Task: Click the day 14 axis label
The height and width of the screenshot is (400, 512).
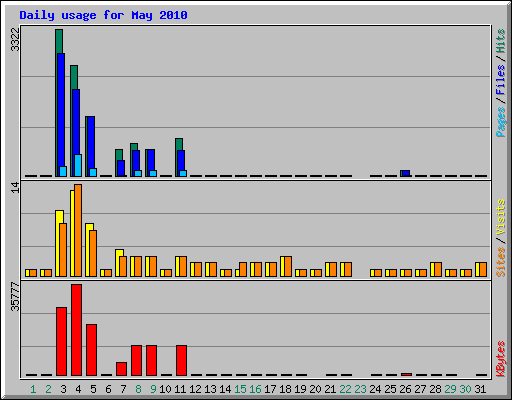Action: (225, 389)
